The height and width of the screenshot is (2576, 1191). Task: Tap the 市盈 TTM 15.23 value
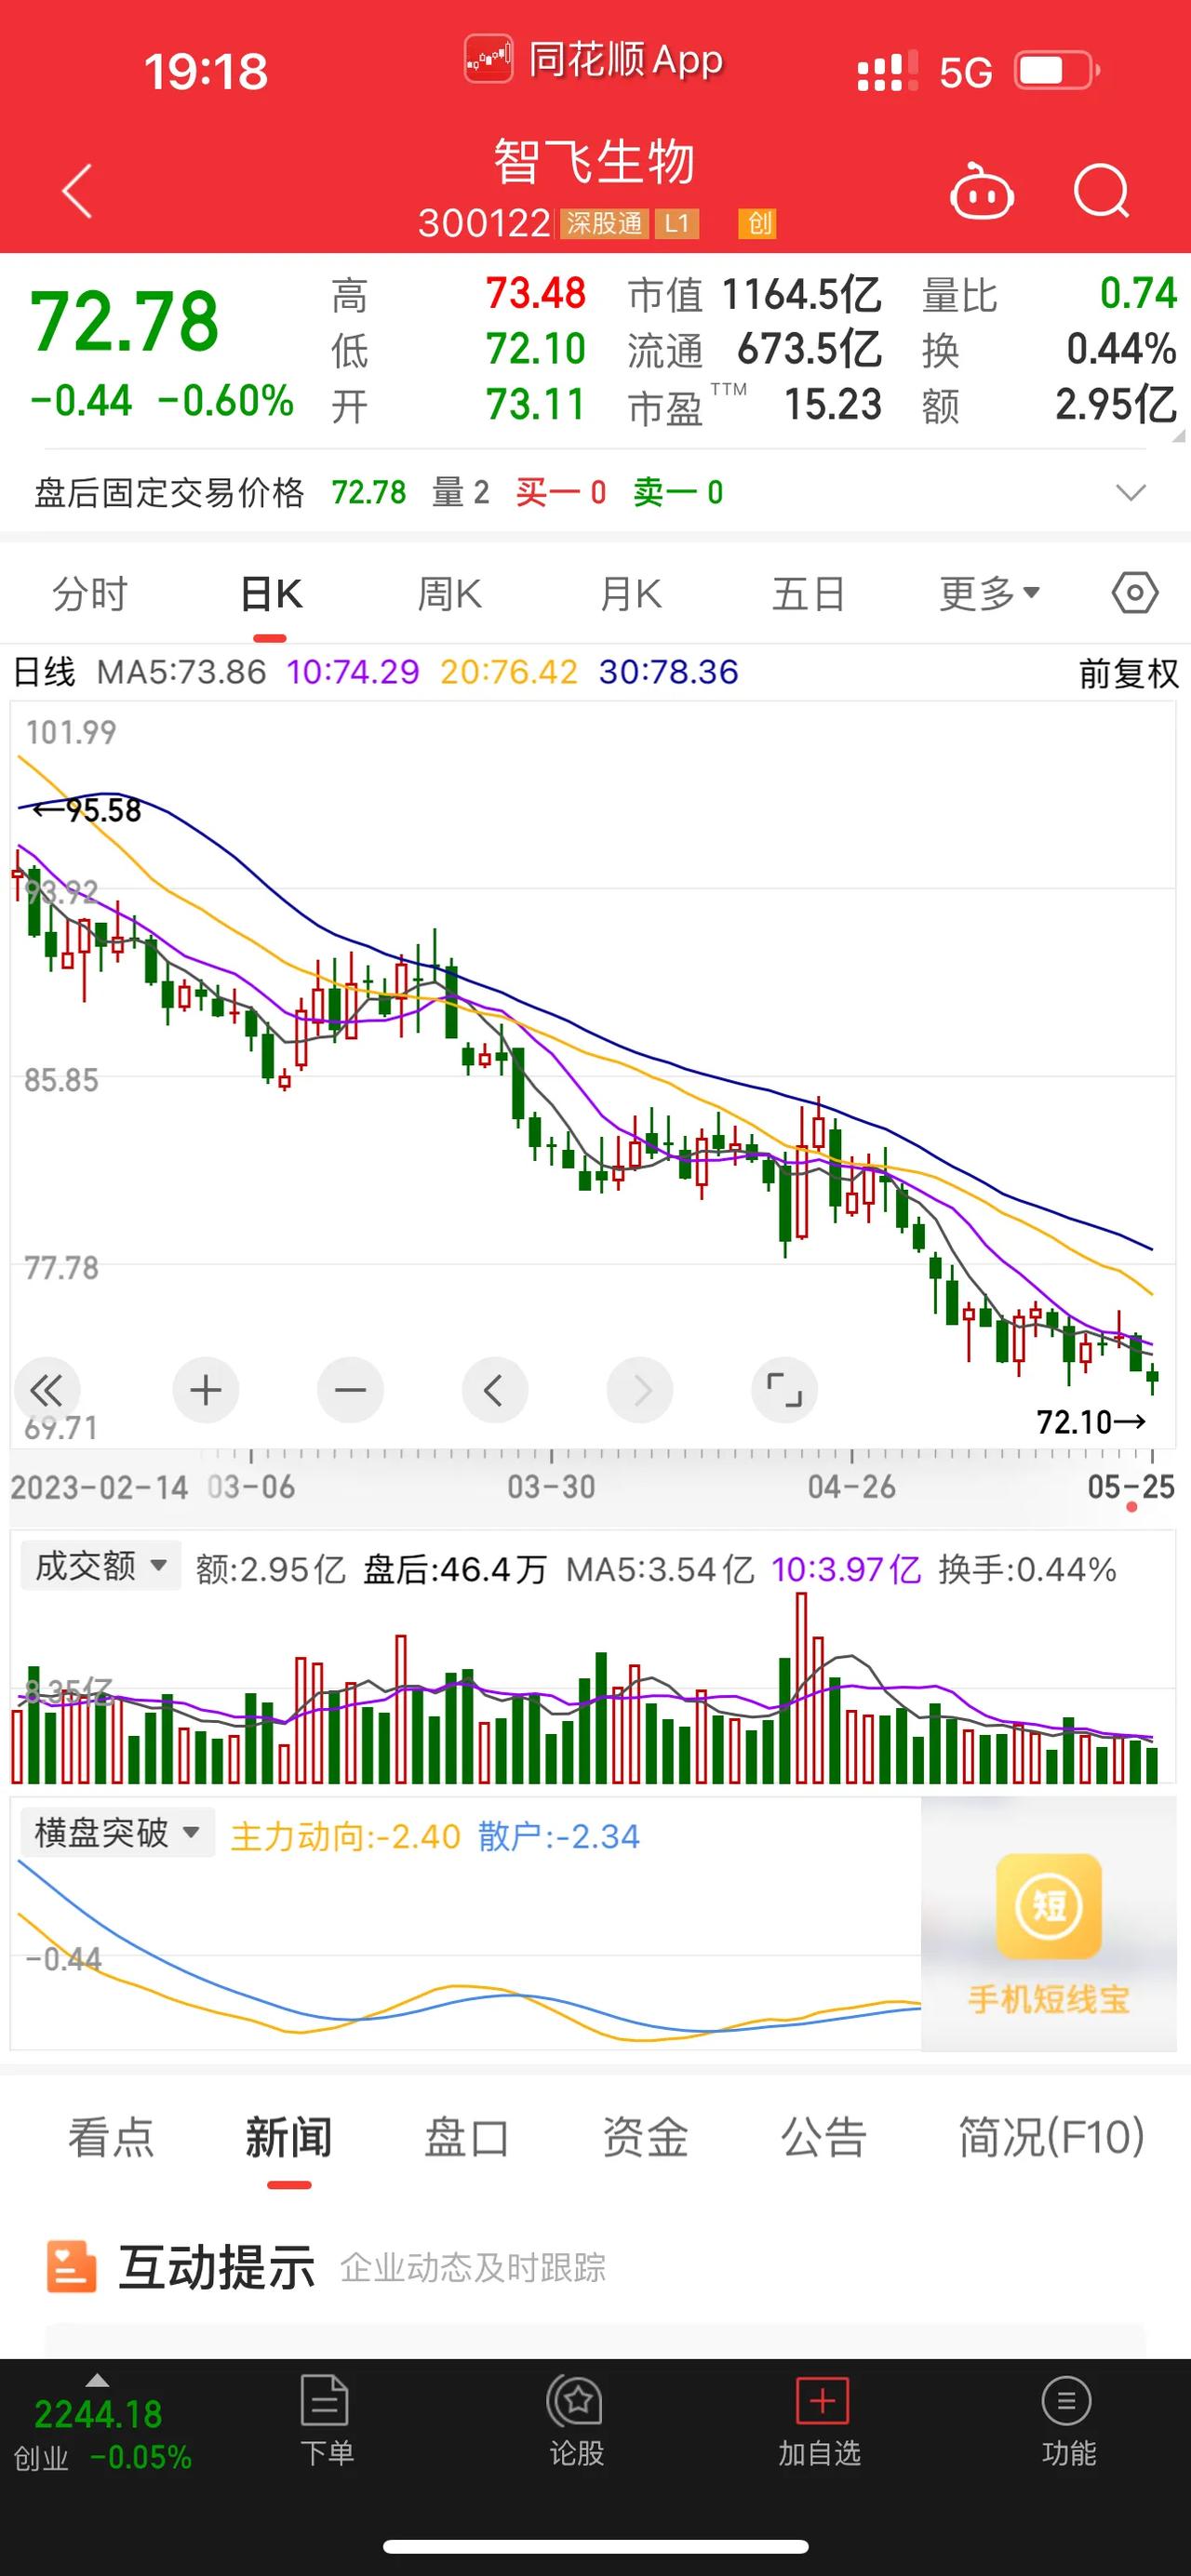point(832,405)
